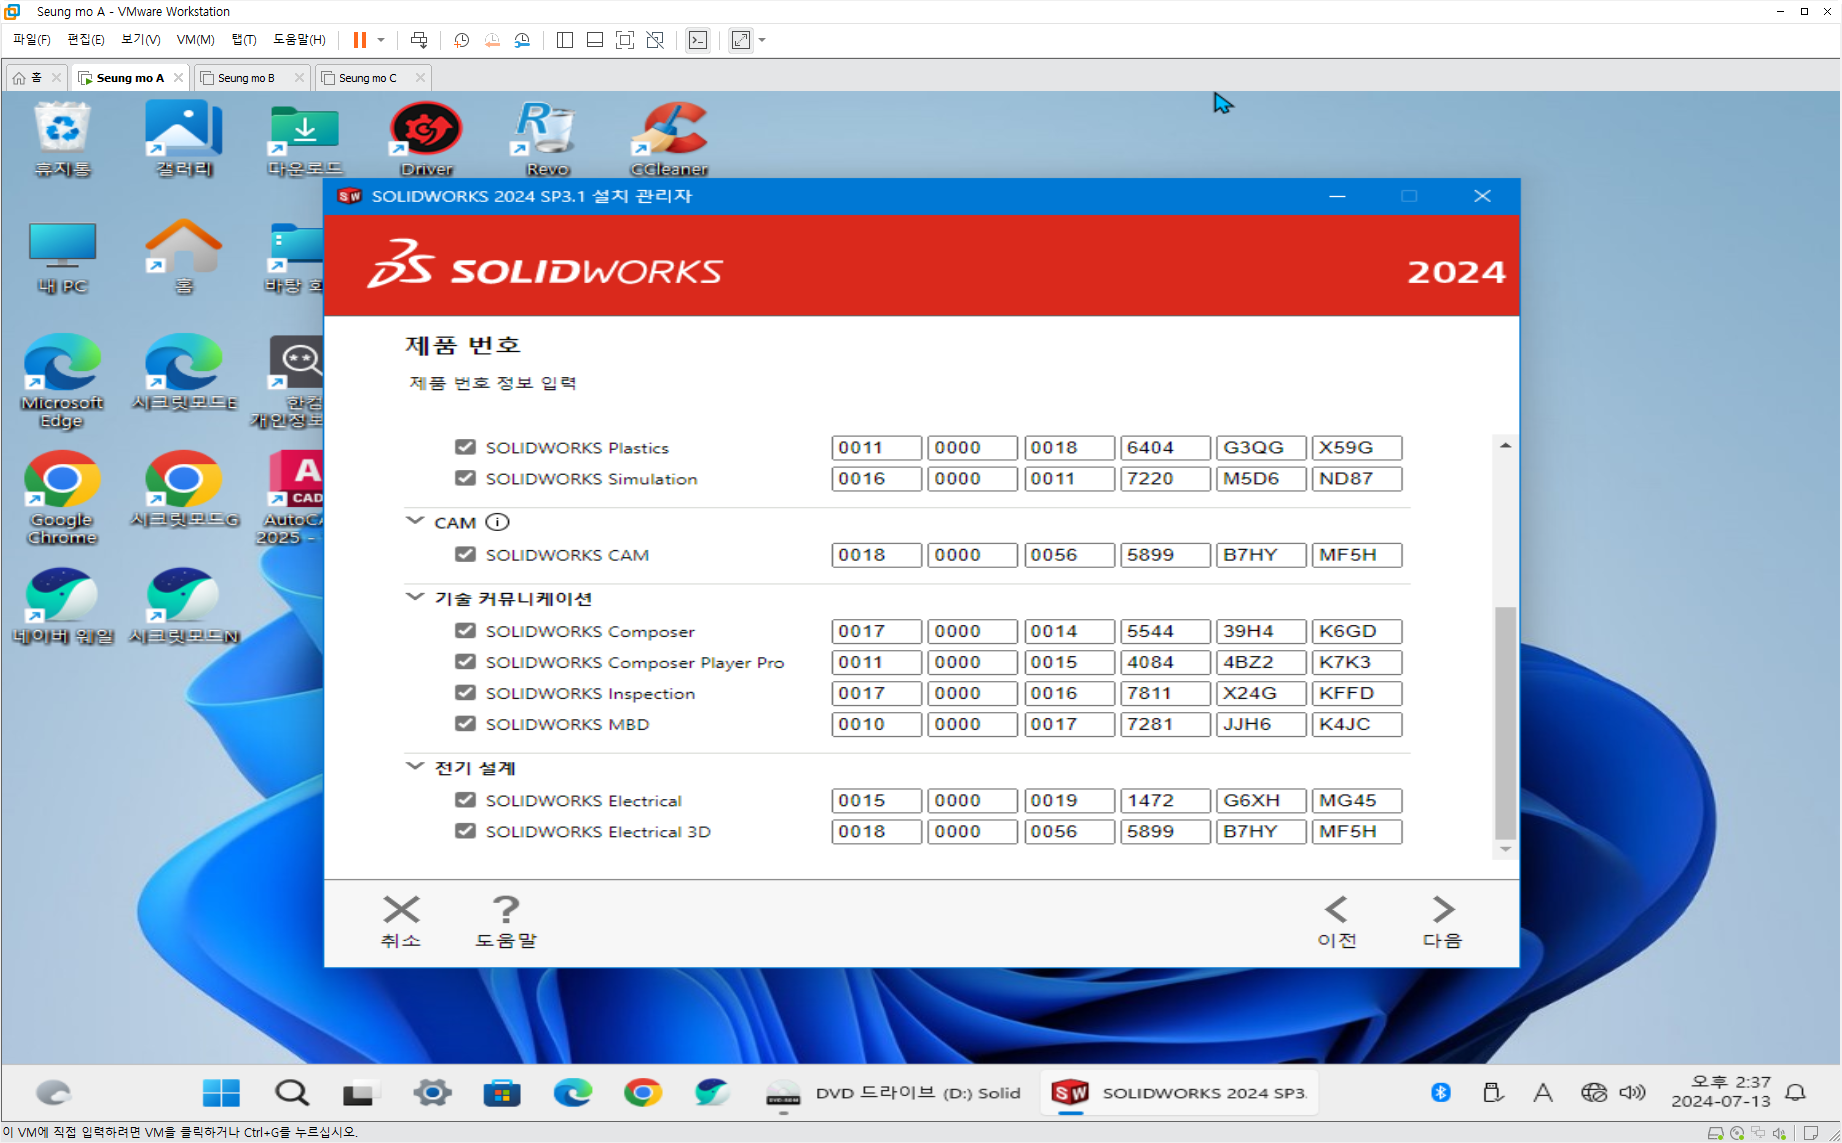Open the Microsoft Edge desktop icon

tap(62, 382)
